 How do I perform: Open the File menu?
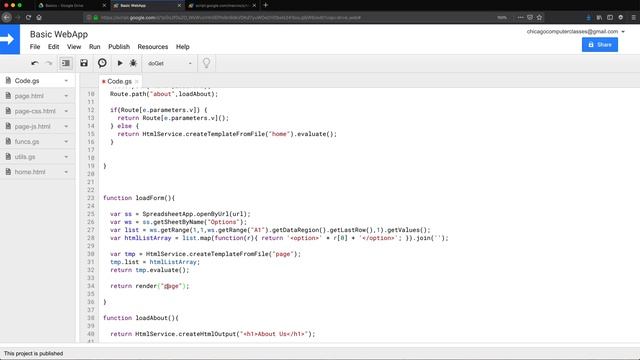point(35,47)
